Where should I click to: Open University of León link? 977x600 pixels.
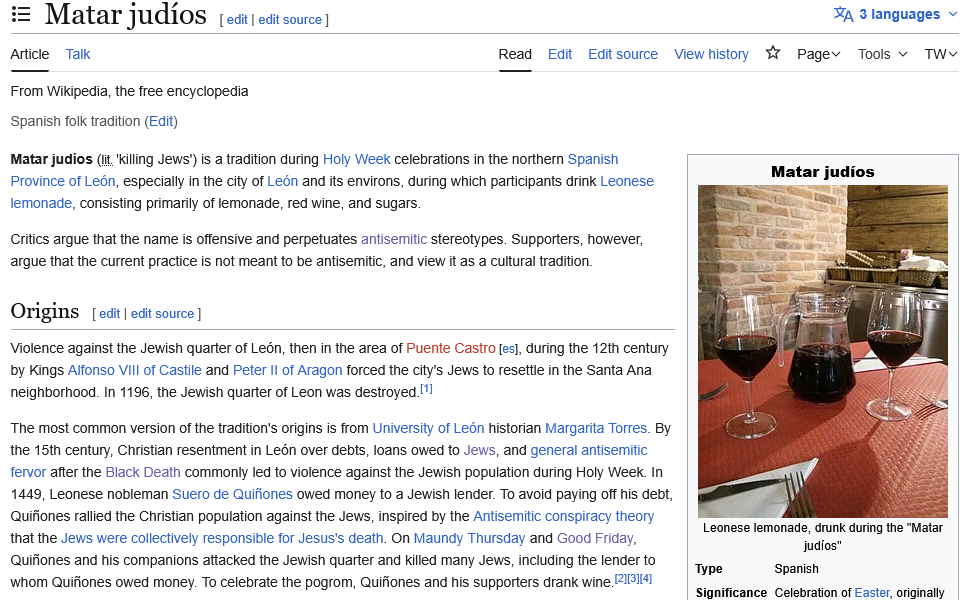tap(428, 429)
